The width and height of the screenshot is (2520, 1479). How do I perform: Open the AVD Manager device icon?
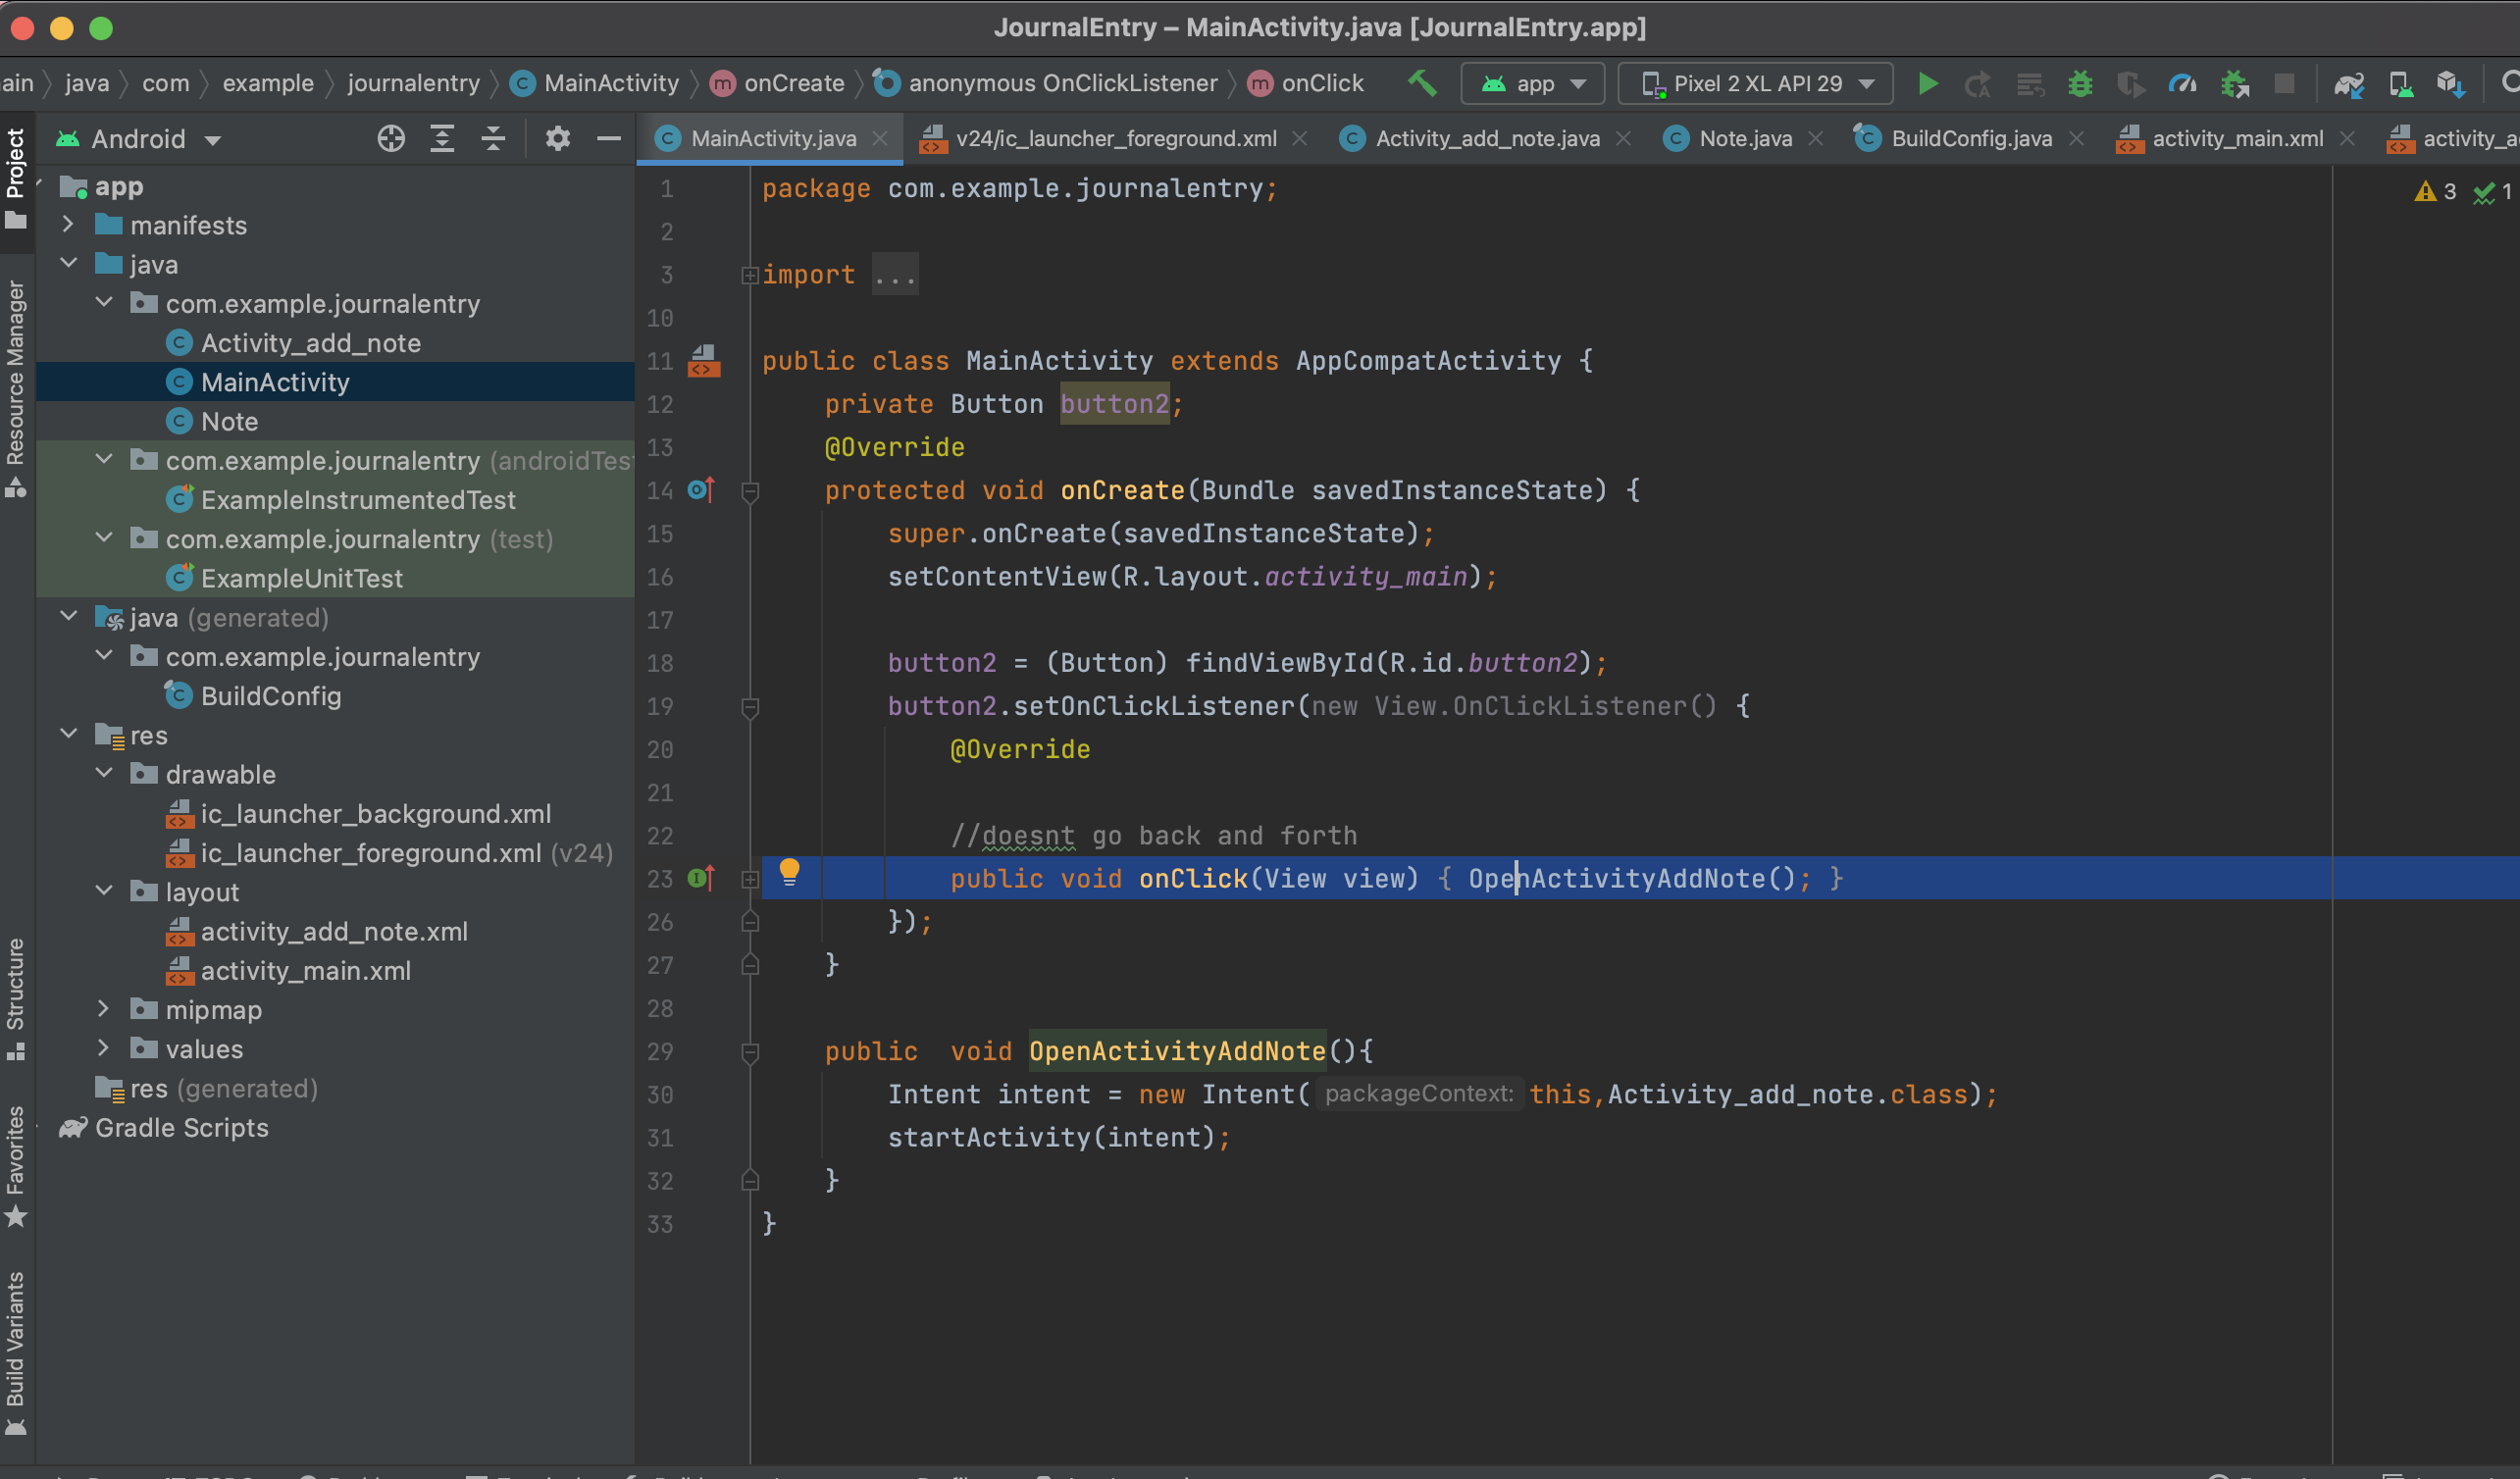tap(2400, 84)
